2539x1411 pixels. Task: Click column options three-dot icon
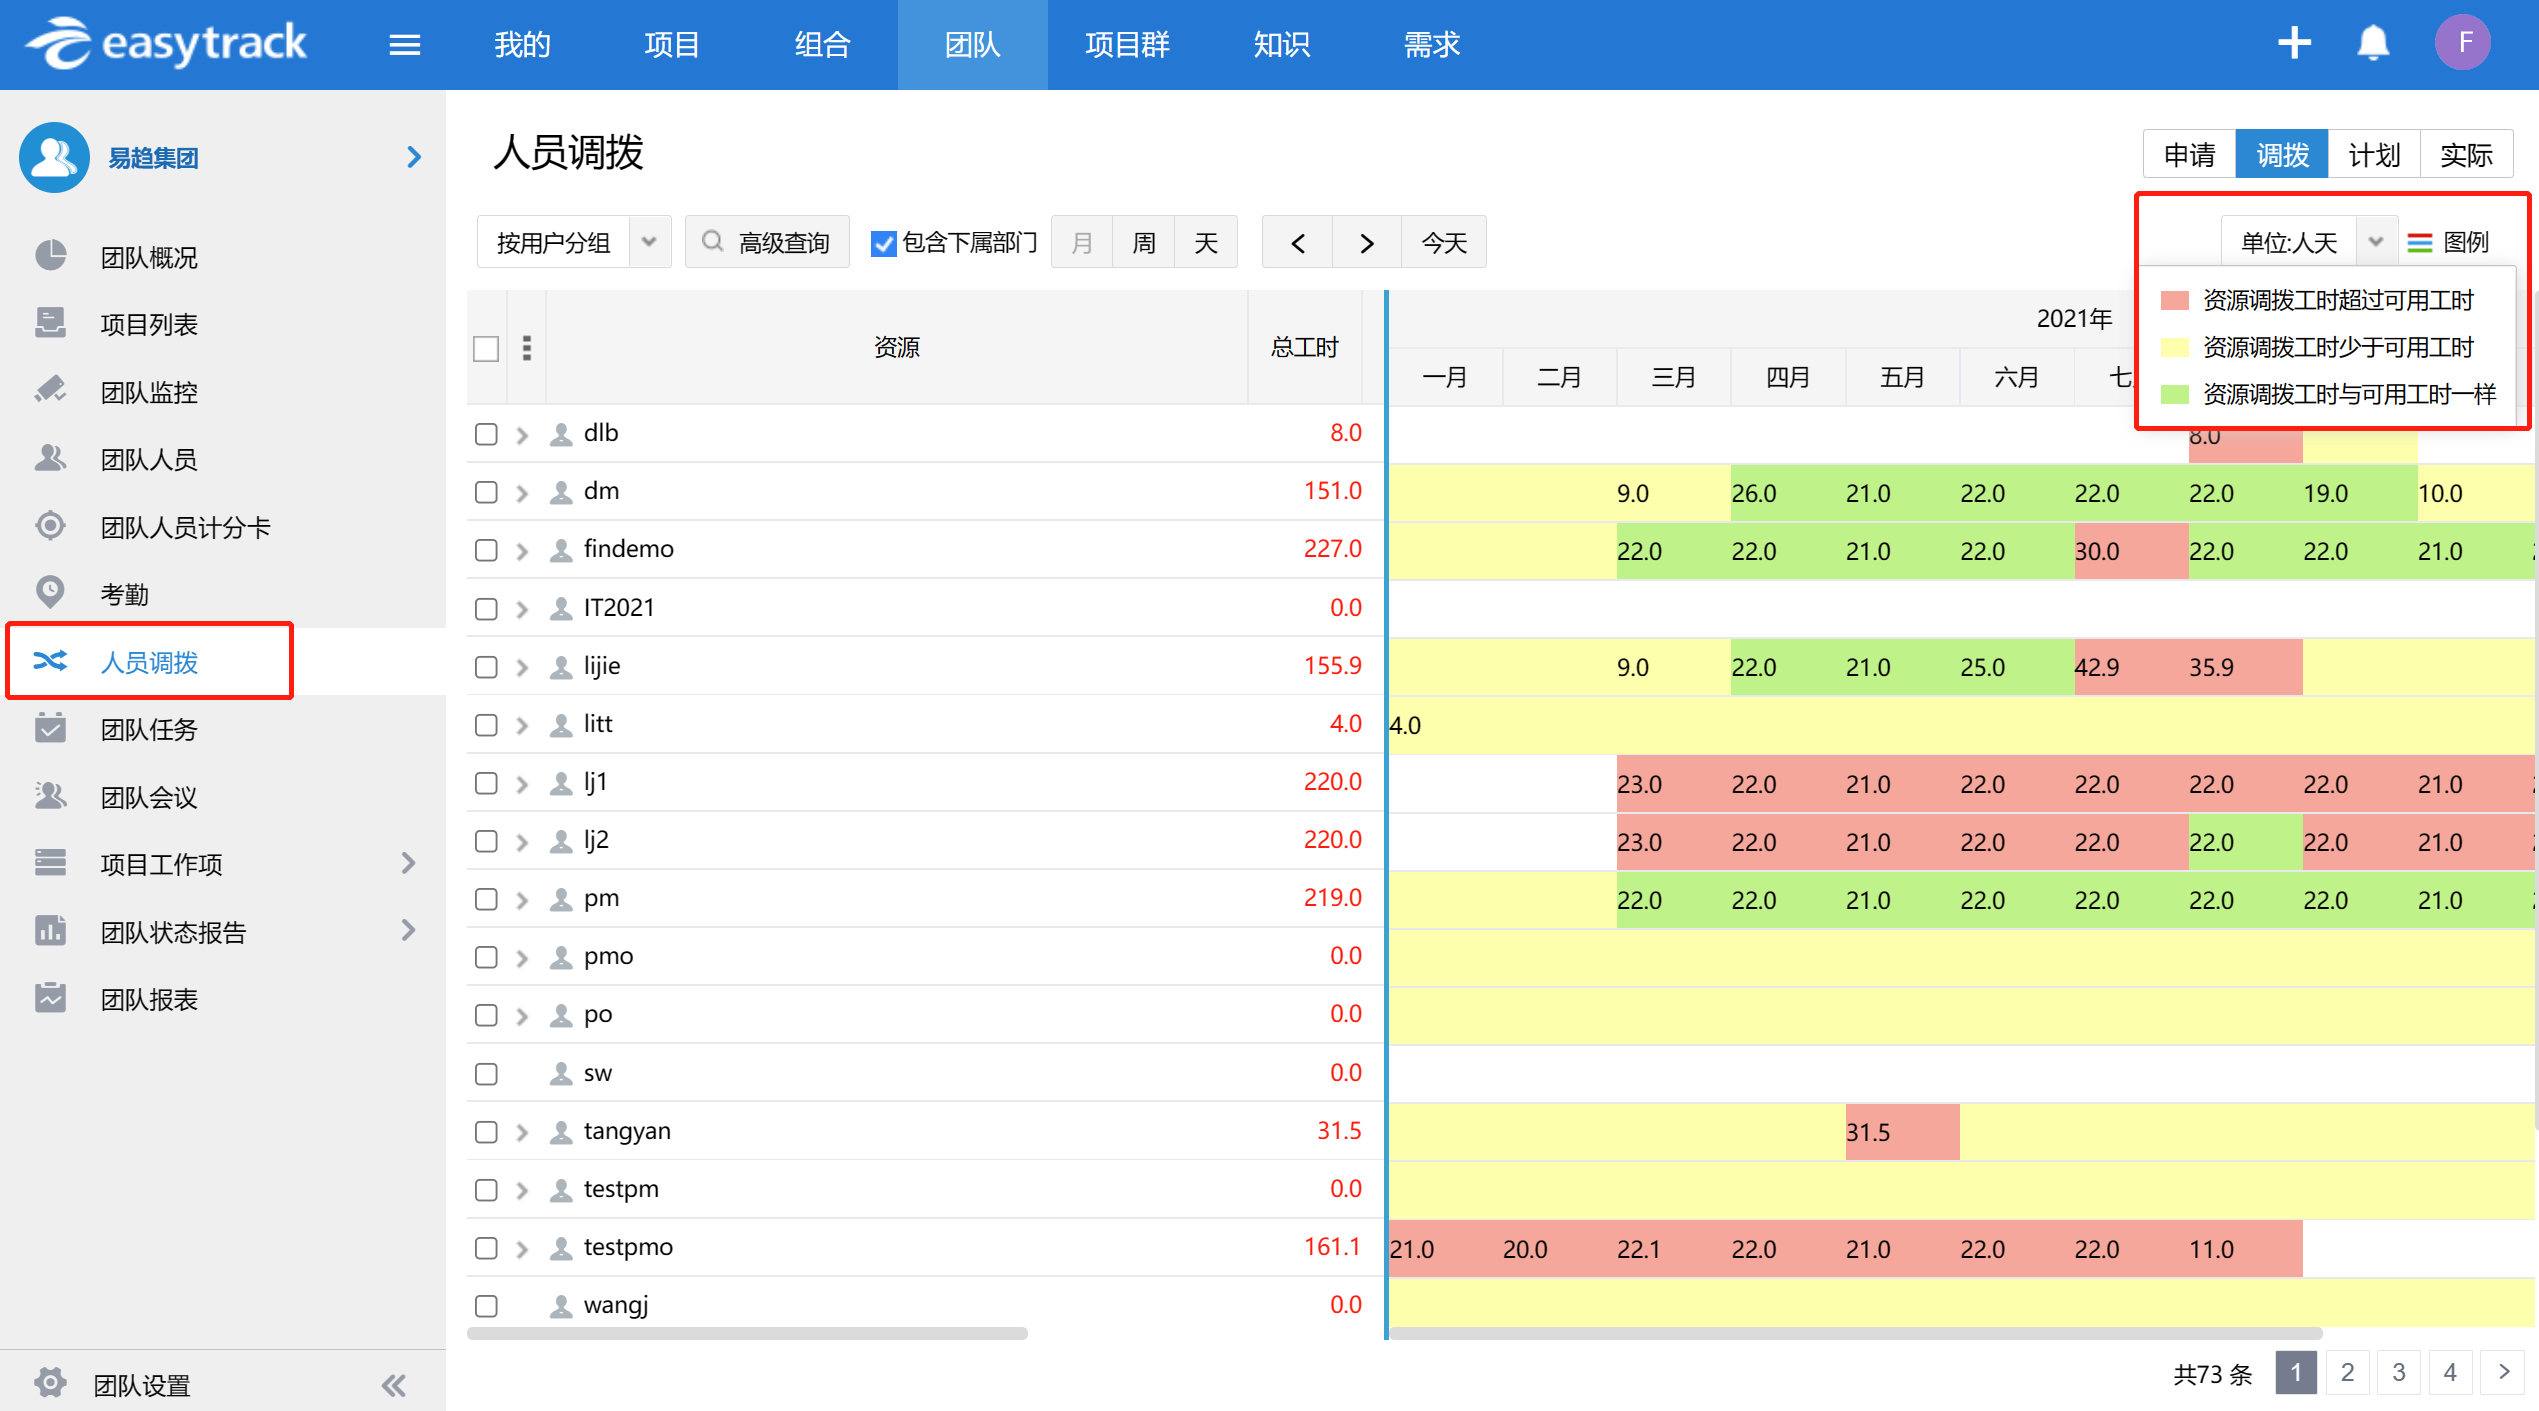[527, 348]
